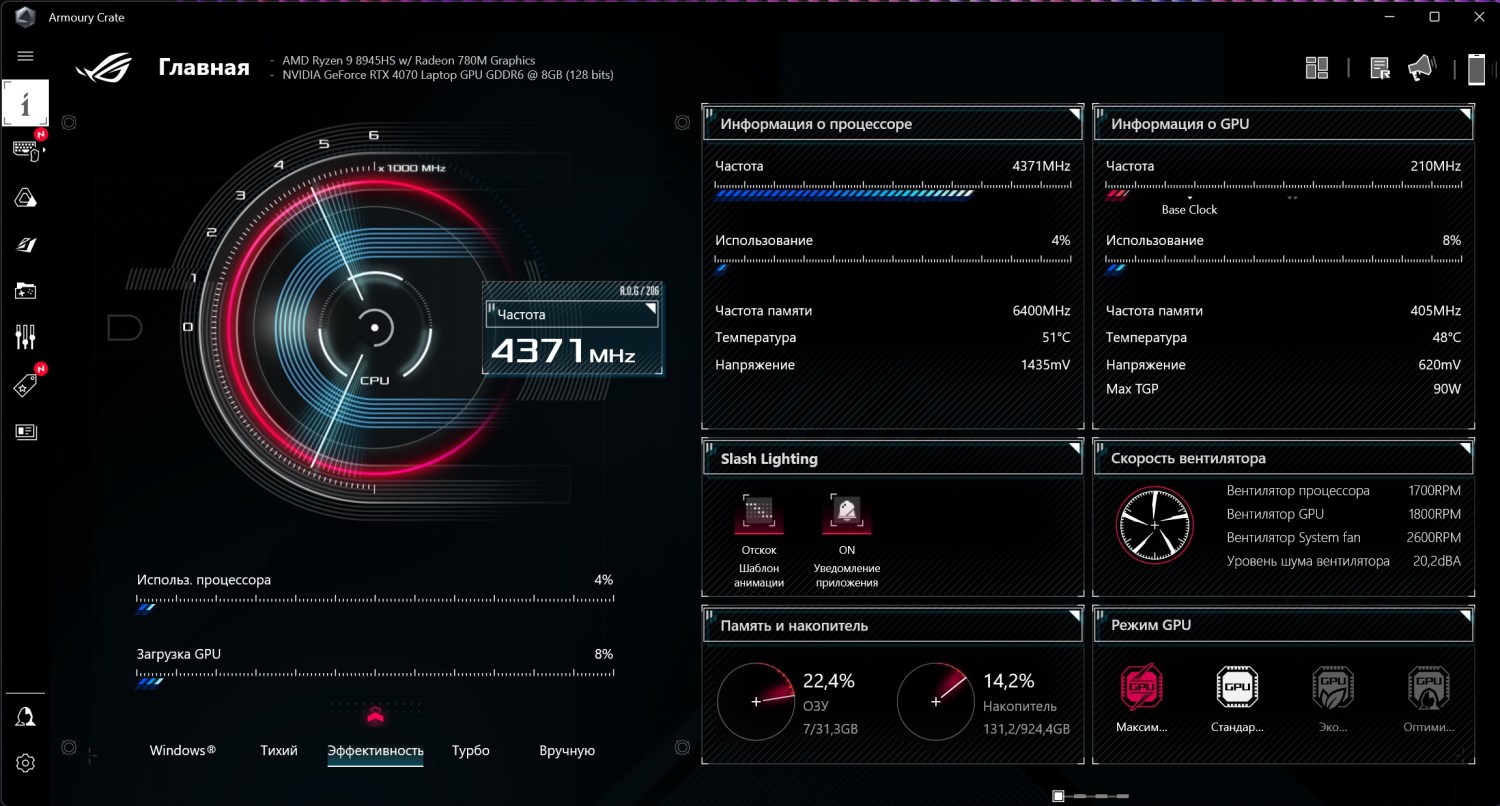The height and width of the screenshot is (806, 1500).
Task: Click the Slash Lighting panel header
Action: (892, 458)
